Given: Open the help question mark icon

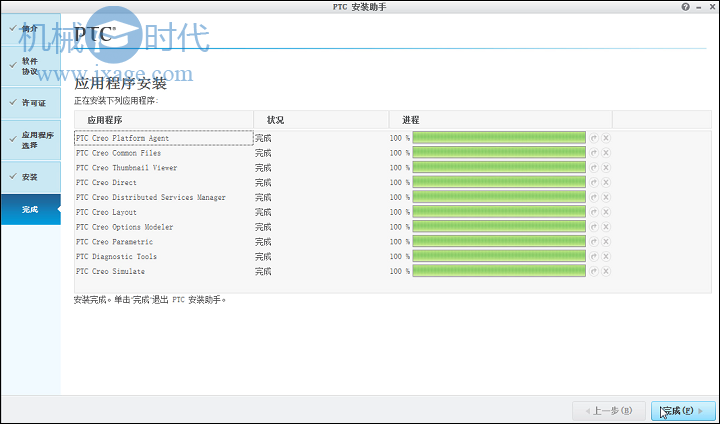Looking at the screenshot, I should coord(686,7).
